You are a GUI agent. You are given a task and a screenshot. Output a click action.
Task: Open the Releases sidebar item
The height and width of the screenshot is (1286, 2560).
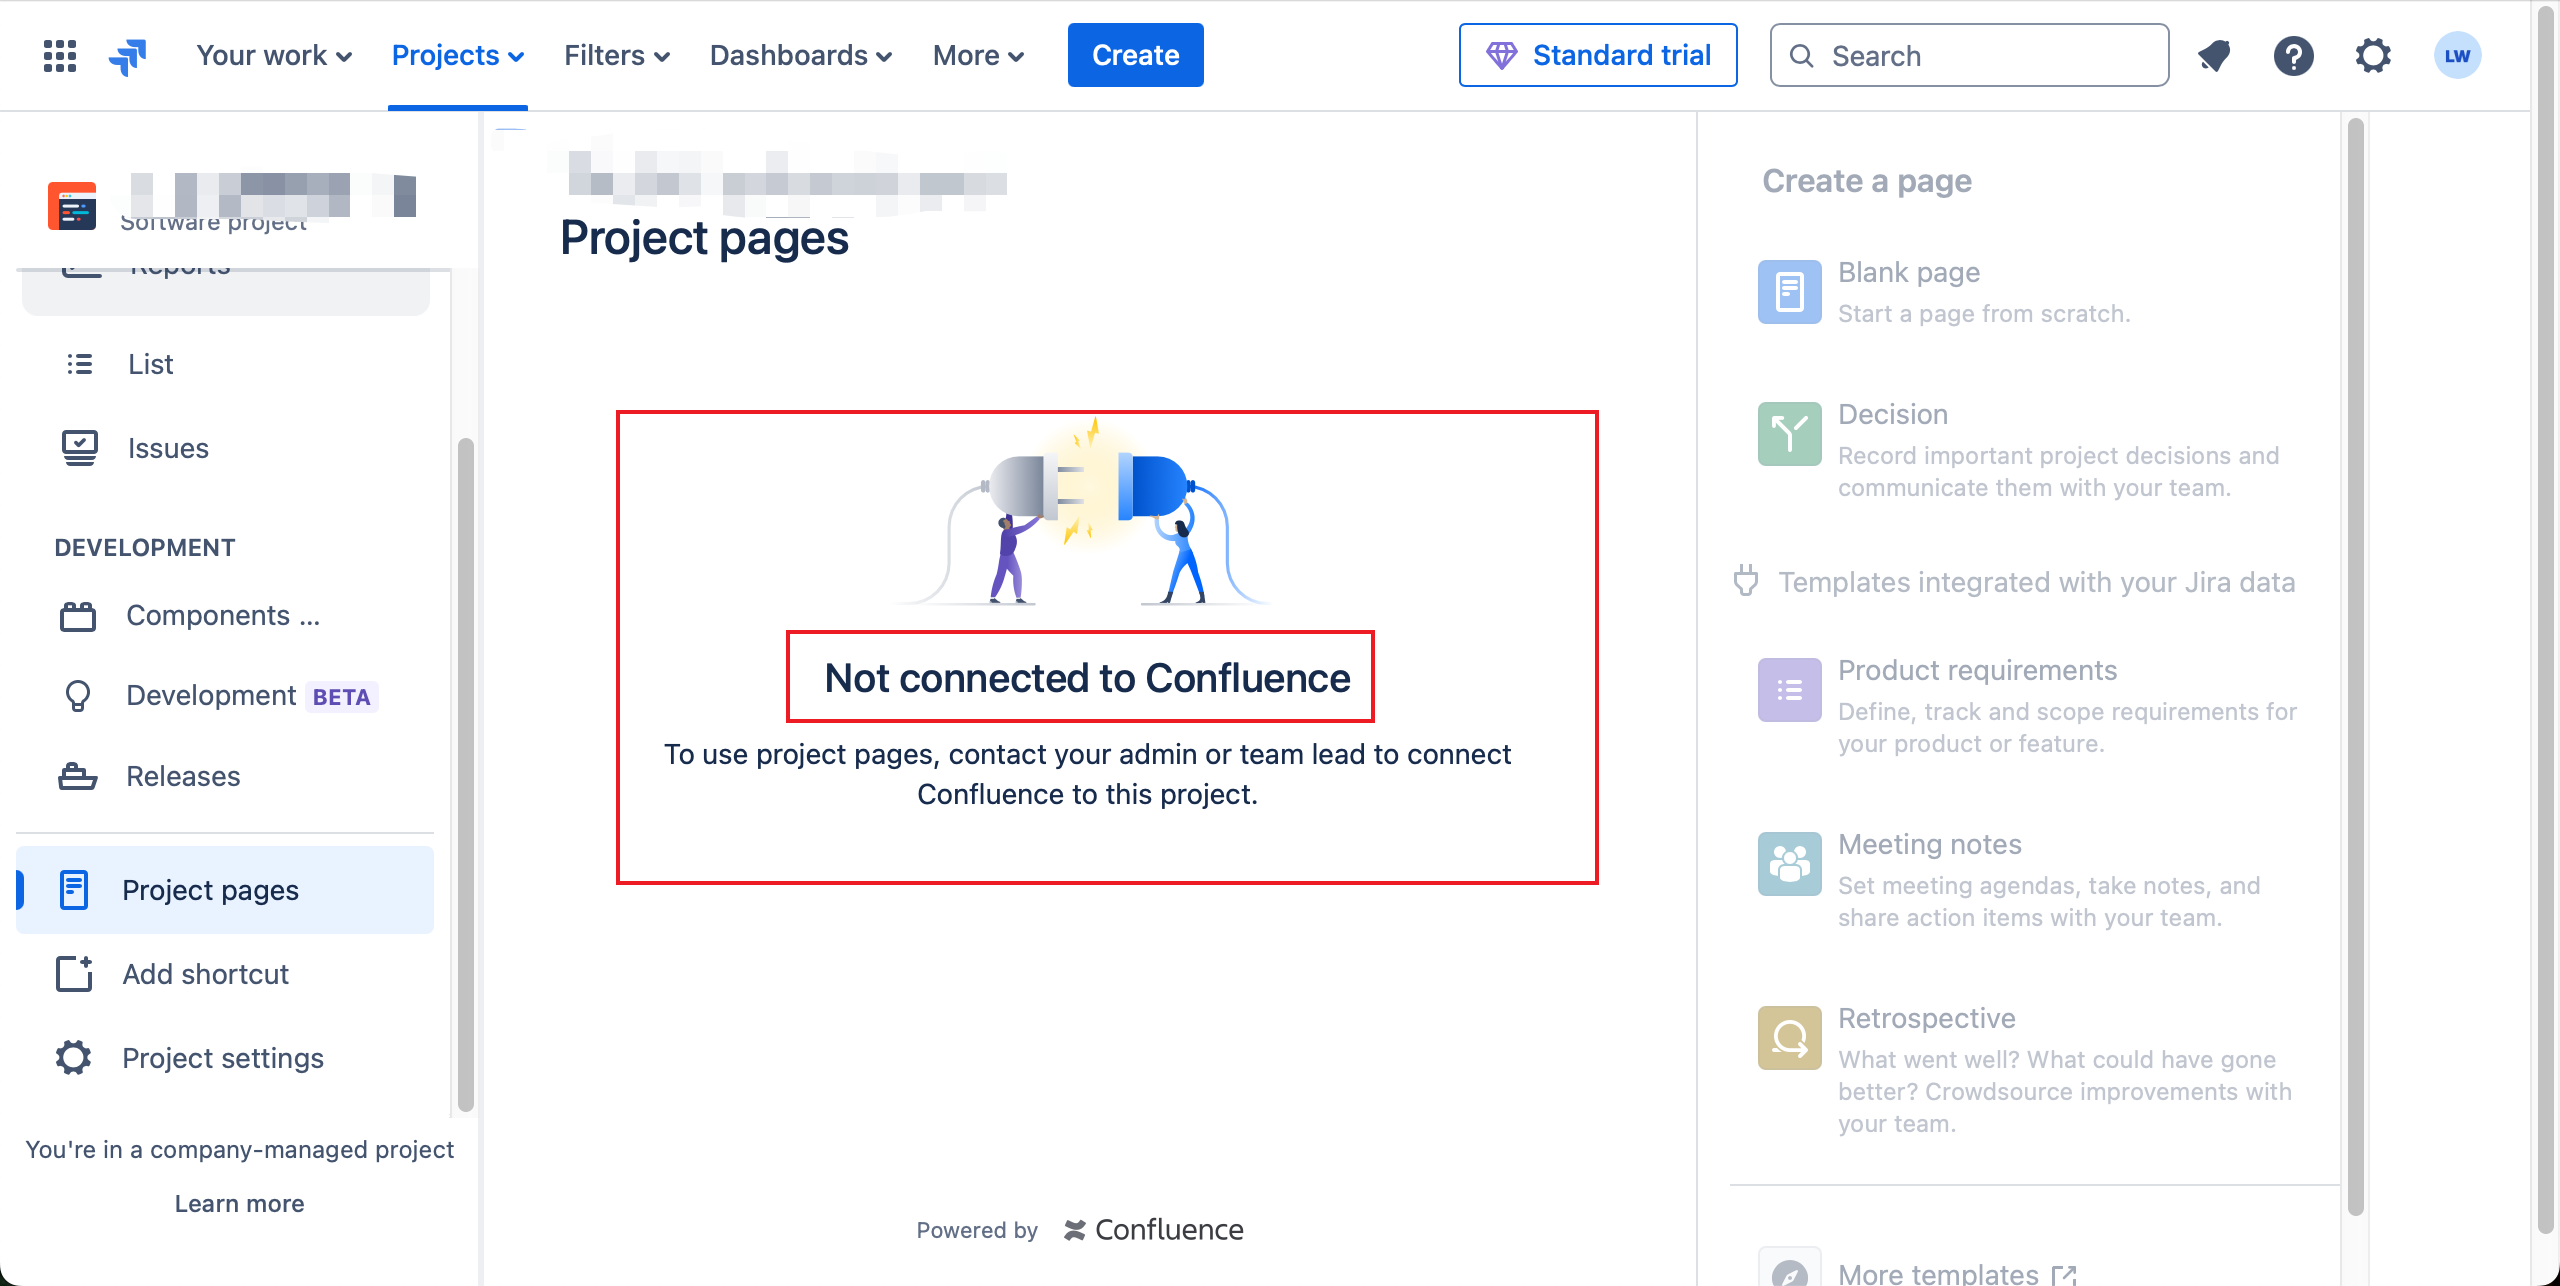(x=225, y=776)
